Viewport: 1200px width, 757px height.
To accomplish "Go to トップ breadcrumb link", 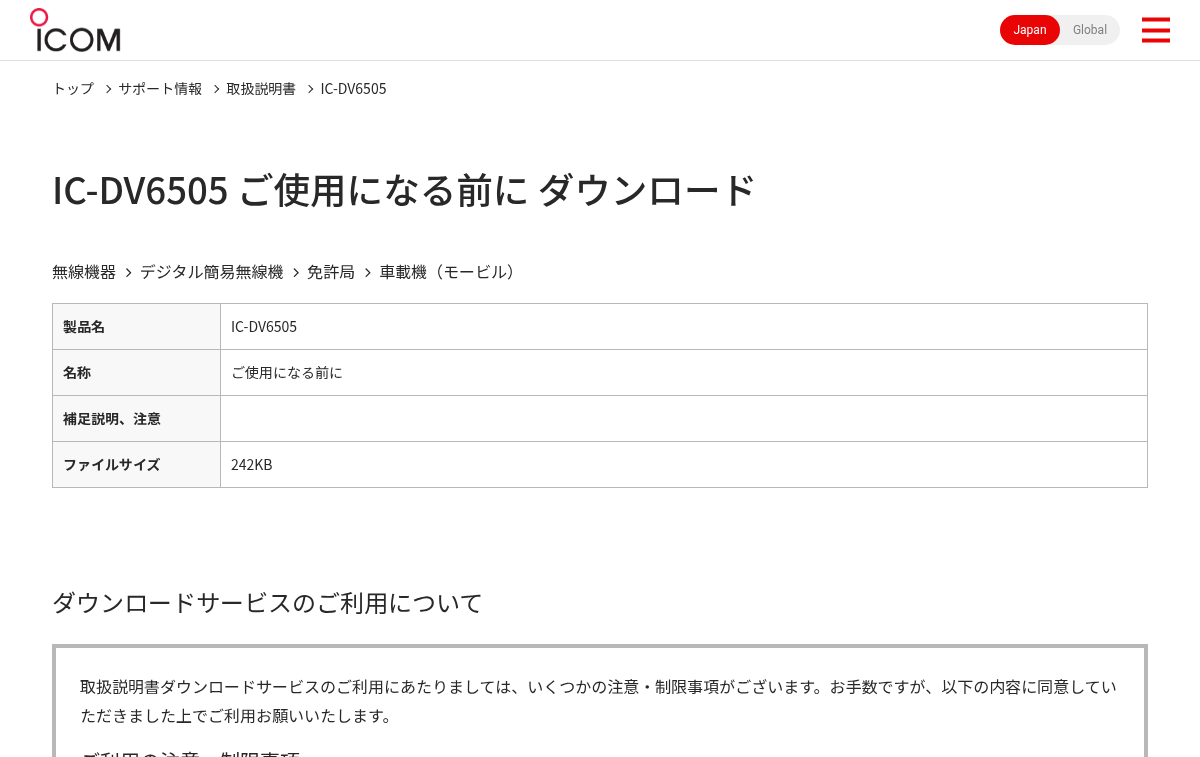I will 73,88.
